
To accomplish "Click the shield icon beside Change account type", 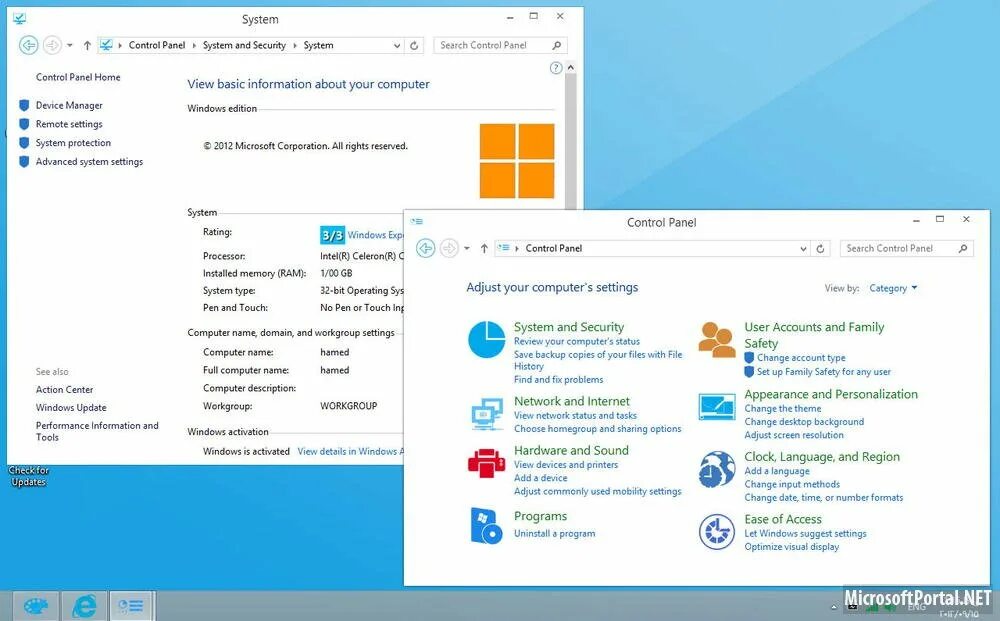I will pos(749,358).
